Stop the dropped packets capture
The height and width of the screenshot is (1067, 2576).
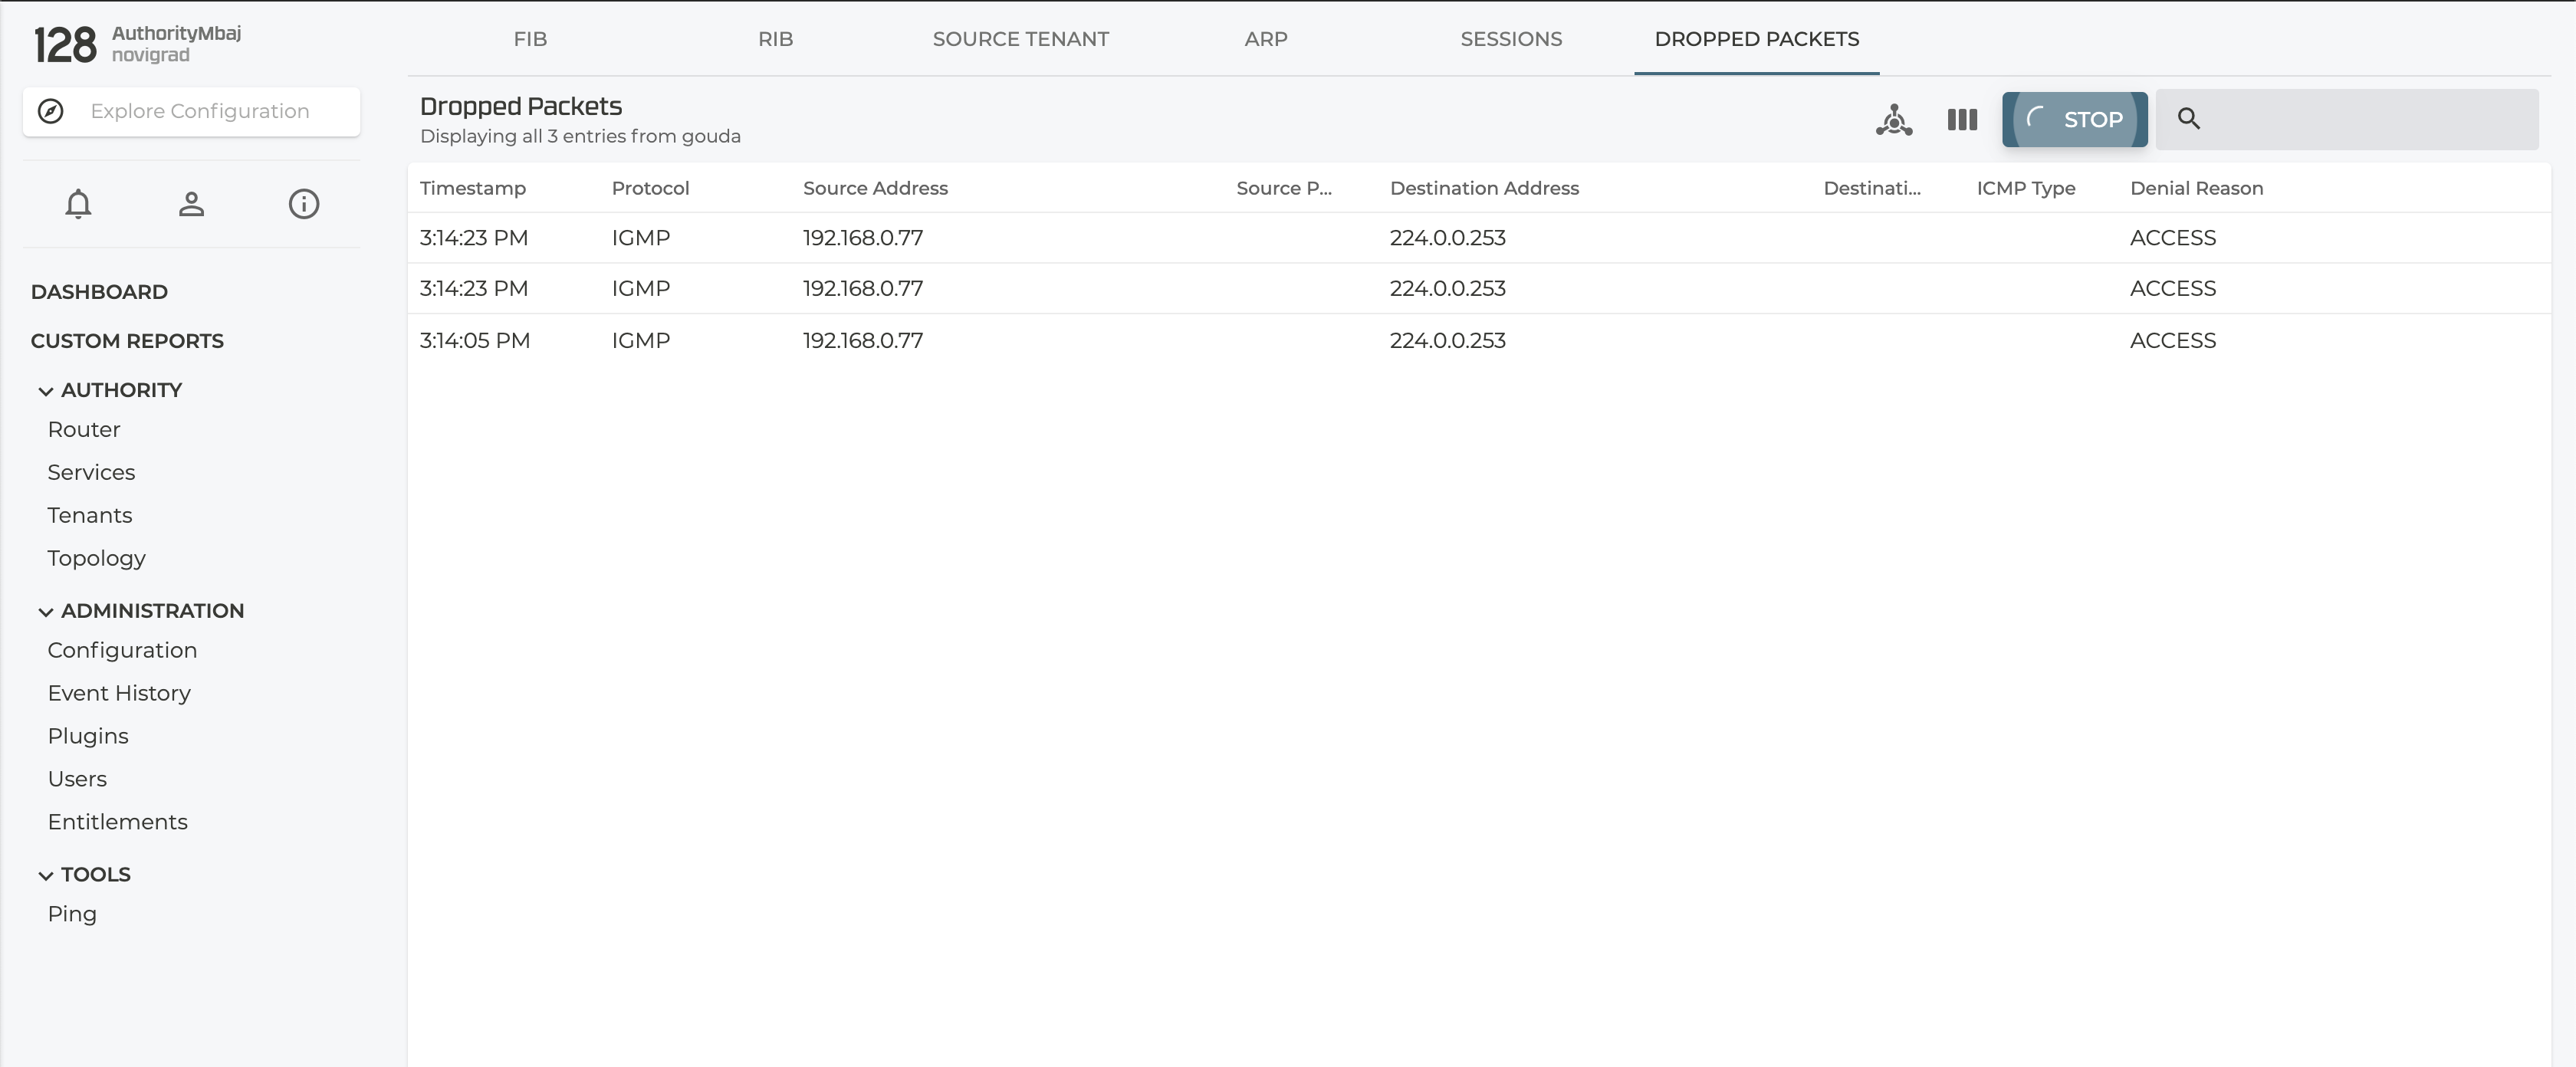[x=2074, y=120]
